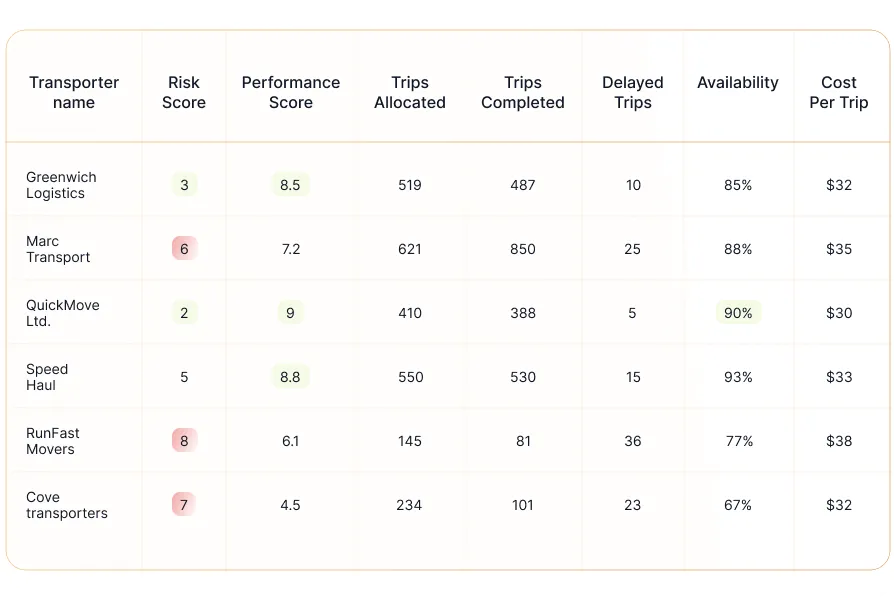This screenshot has height=602, width=894.
Task: Select the 850 trips completed cell
Action: click(523, 249)
